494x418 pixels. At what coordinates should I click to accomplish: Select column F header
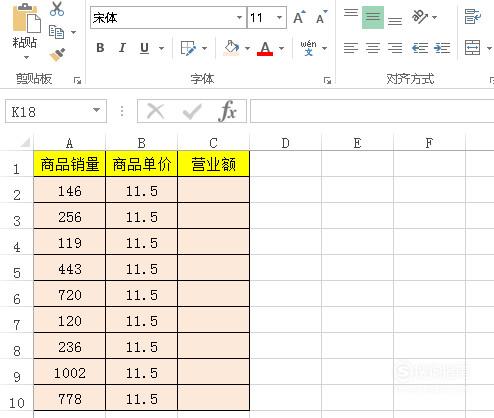pyautogui.click(x=429, y=143)
